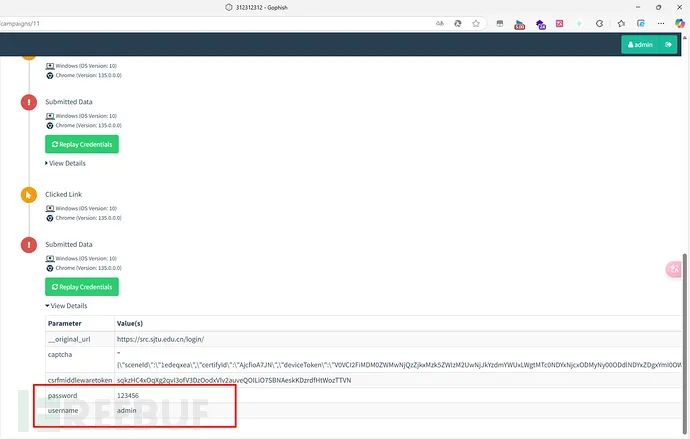Click the Parameter column header
The image size is (690, 439).
tap(80, 323)
